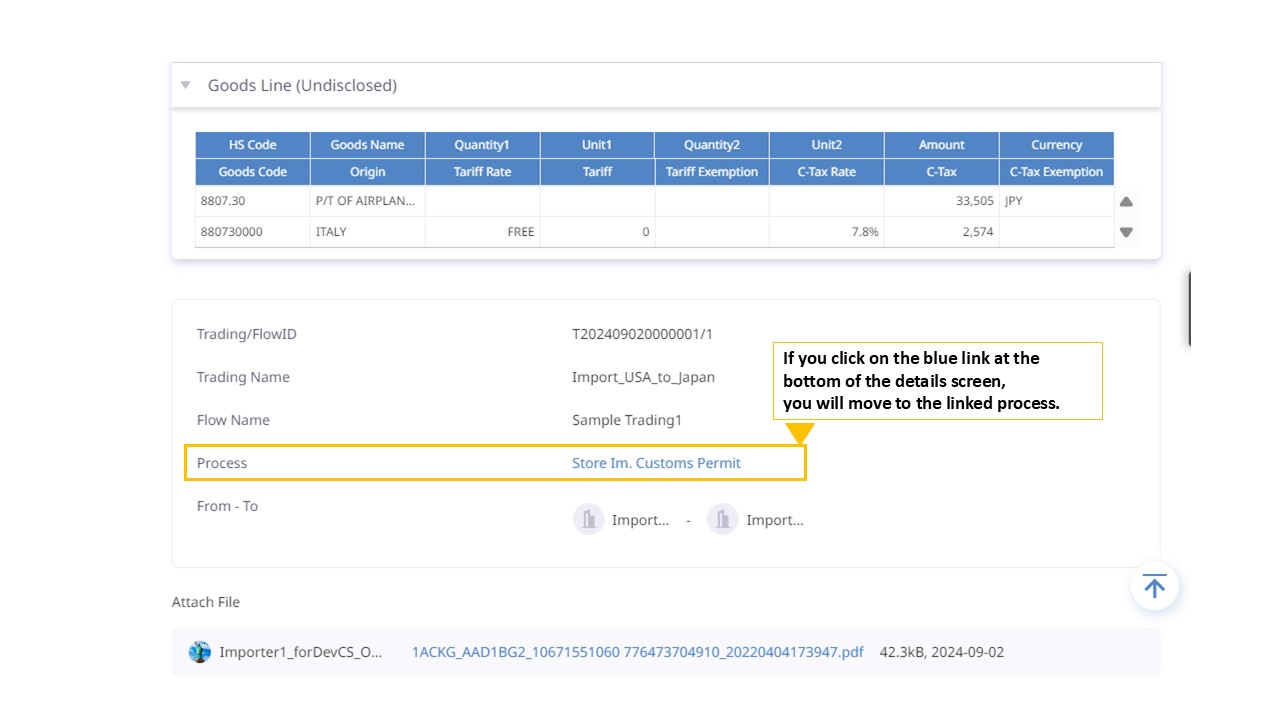Image resolution: width=1280 pixels, height=720 pixels.
Task: Click the goods table up arrow
Action: tap(1126, 201)
